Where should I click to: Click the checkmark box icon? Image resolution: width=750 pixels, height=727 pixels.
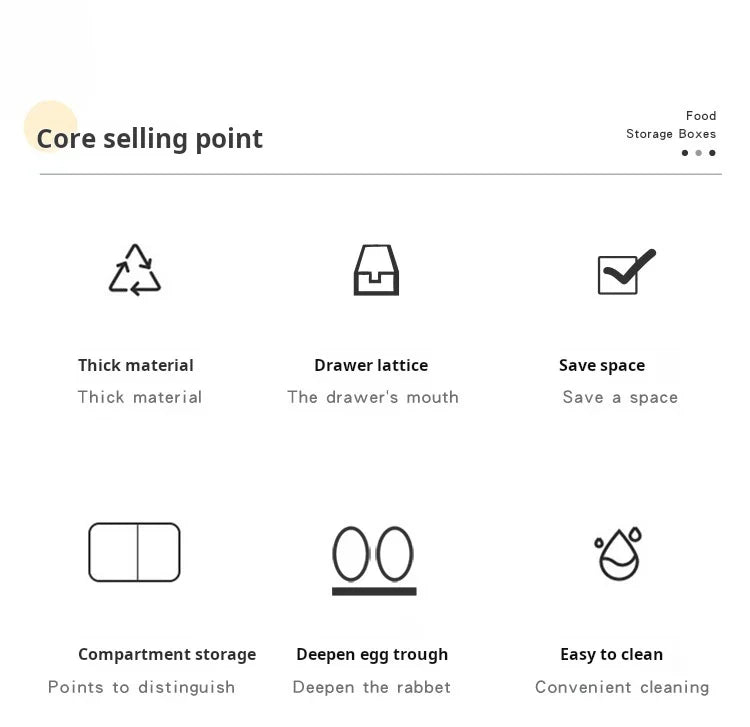(x=626, y=272)
